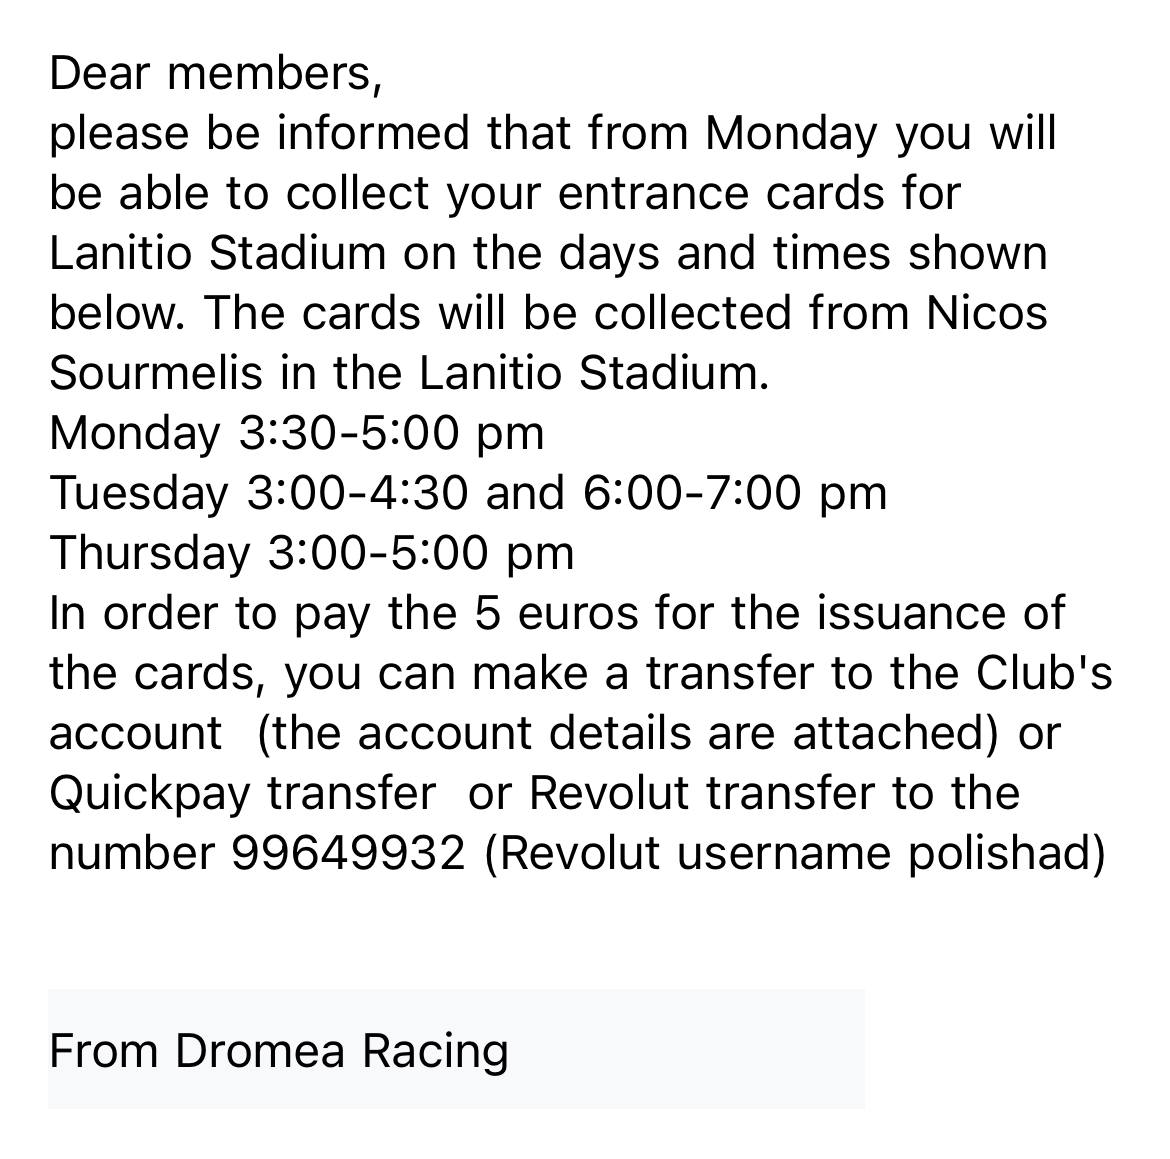1170x1159 pixels.
Task: Click the words 'Revolut transfer to the'
Action: tap(773, 793)
